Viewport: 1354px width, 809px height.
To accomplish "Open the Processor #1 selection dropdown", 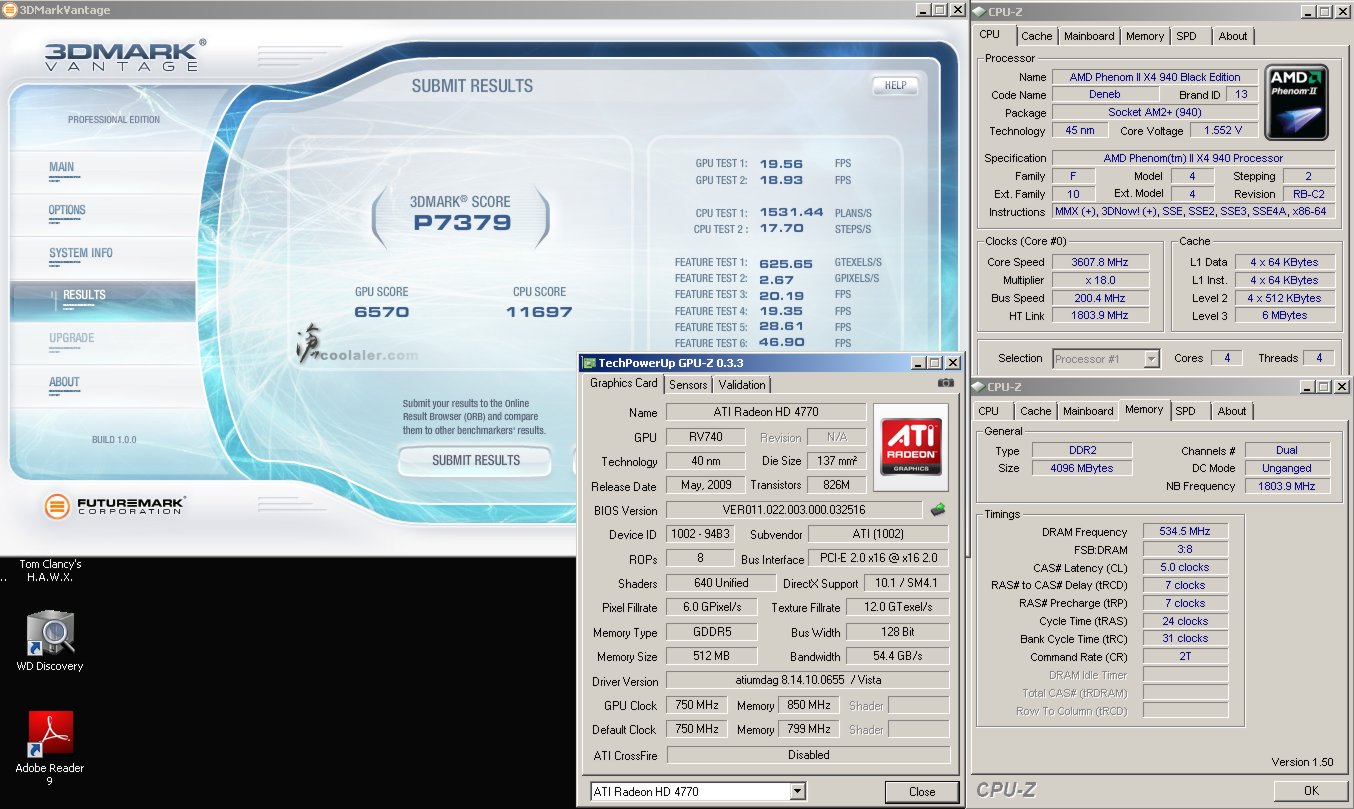I will (1152, 358).
